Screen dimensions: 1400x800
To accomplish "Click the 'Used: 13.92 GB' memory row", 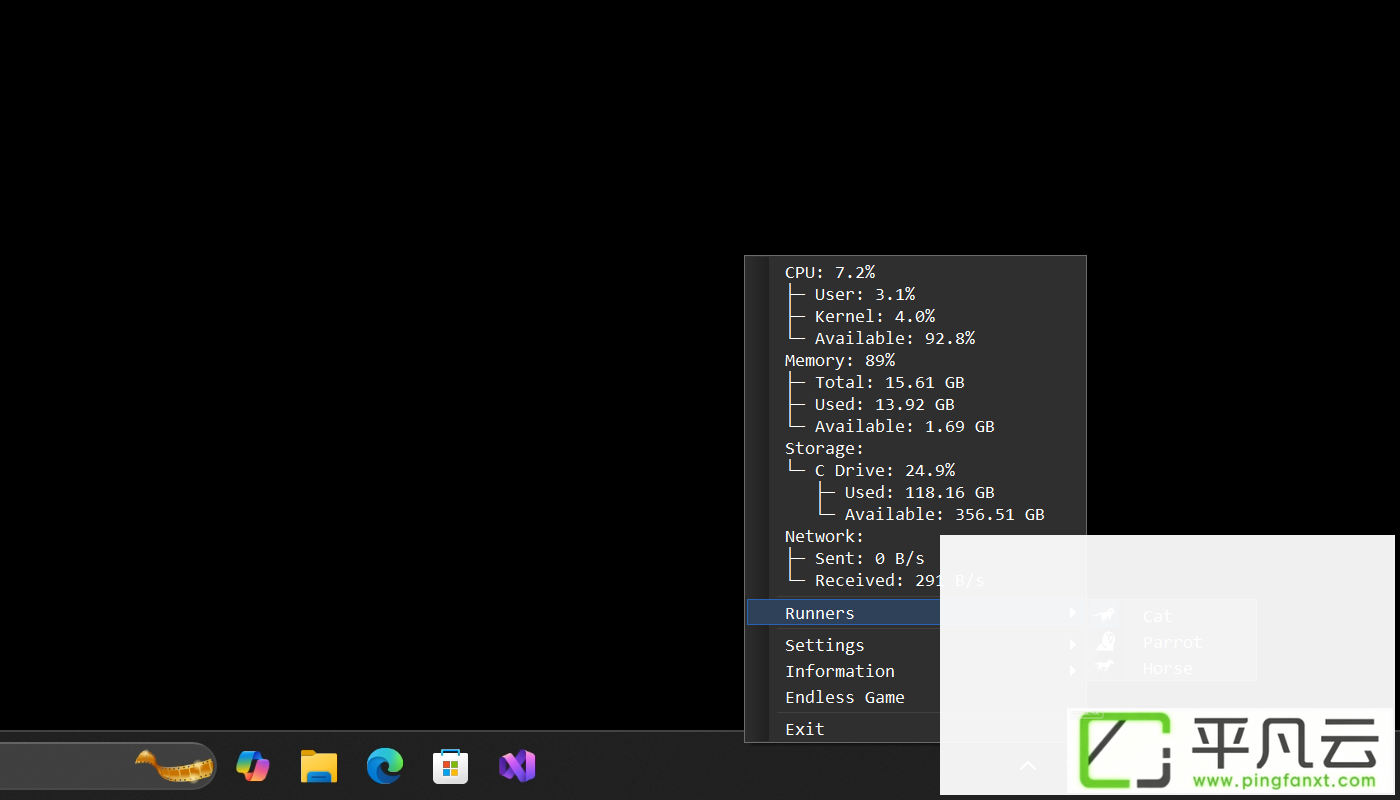I will (915, 404).
